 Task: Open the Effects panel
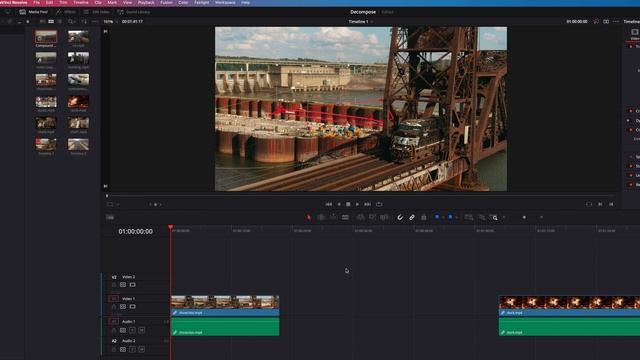tap(66, 12)
